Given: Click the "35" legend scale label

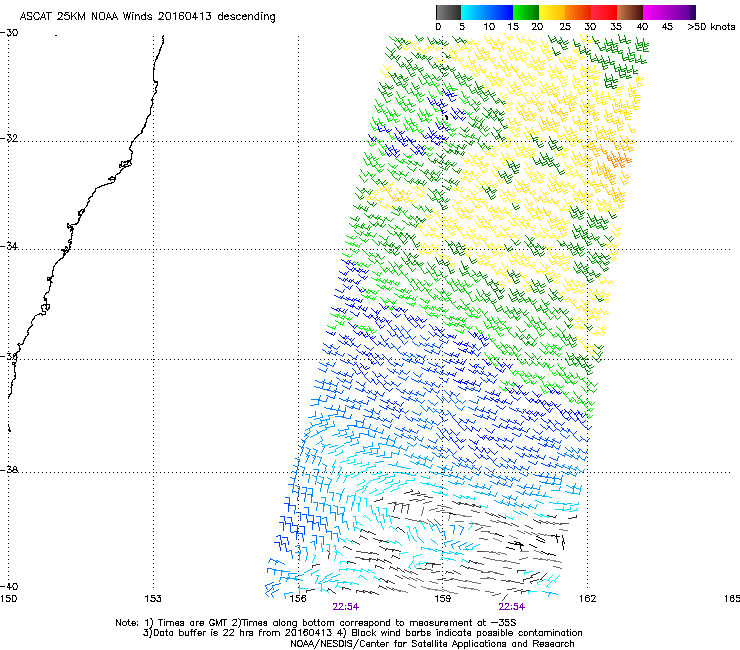Looking at the screenshot, I should pyautogui.click(x=616, y=27).
